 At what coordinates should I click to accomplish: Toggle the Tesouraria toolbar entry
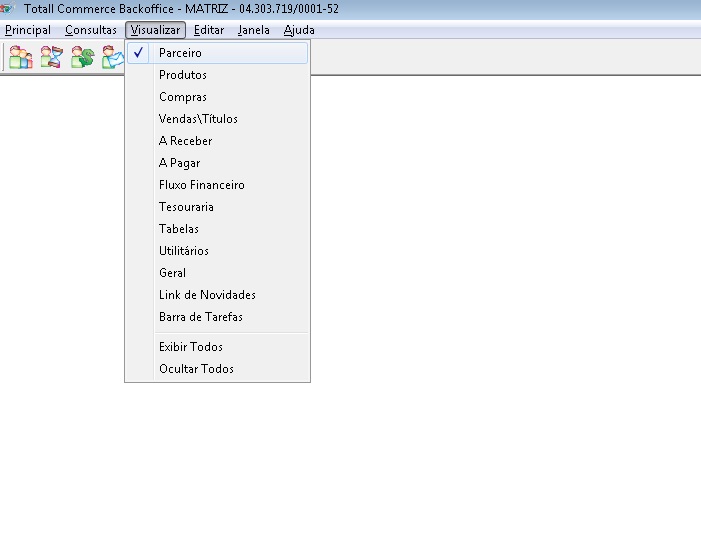pyautogui.click(x=217, y=207)
